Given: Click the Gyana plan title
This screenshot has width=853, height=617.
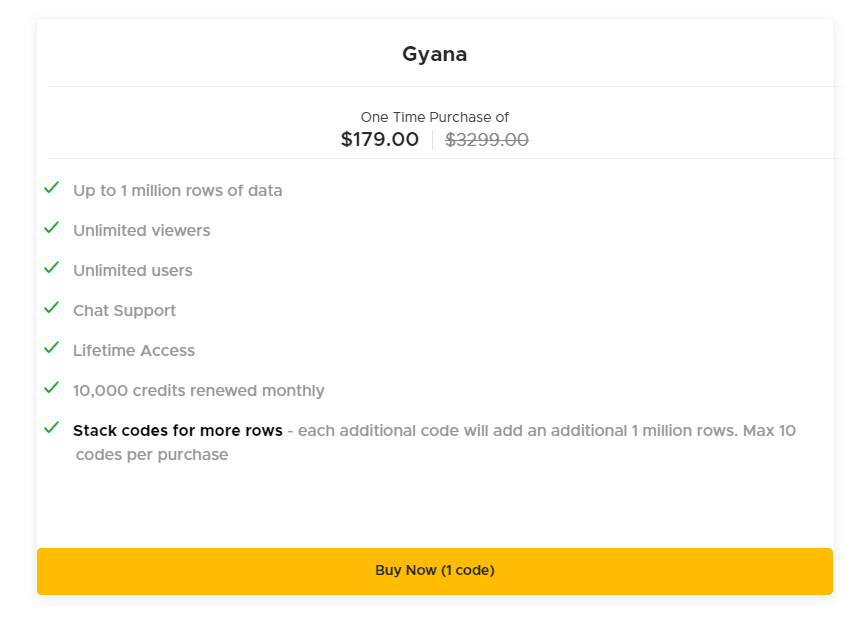Looking at the screenshot, I should pos(434,54).
